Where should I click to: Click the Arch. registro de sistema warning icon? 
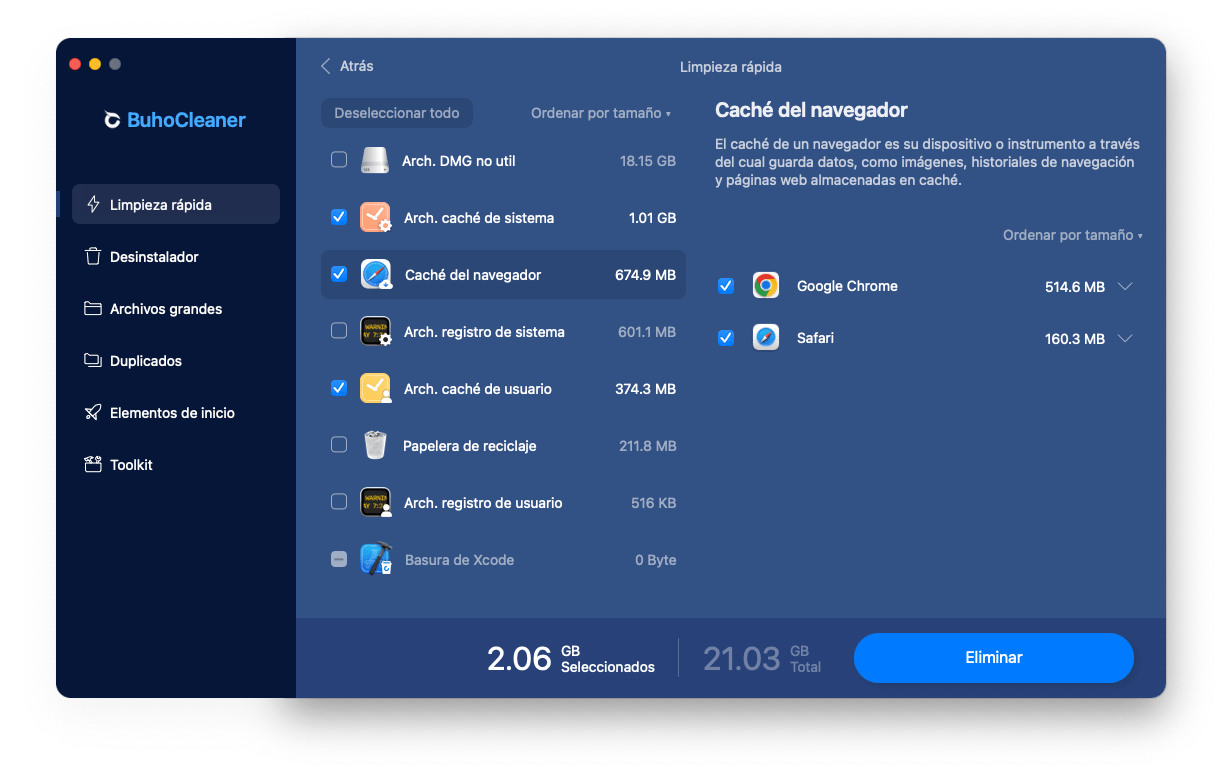tap(375, 331)
